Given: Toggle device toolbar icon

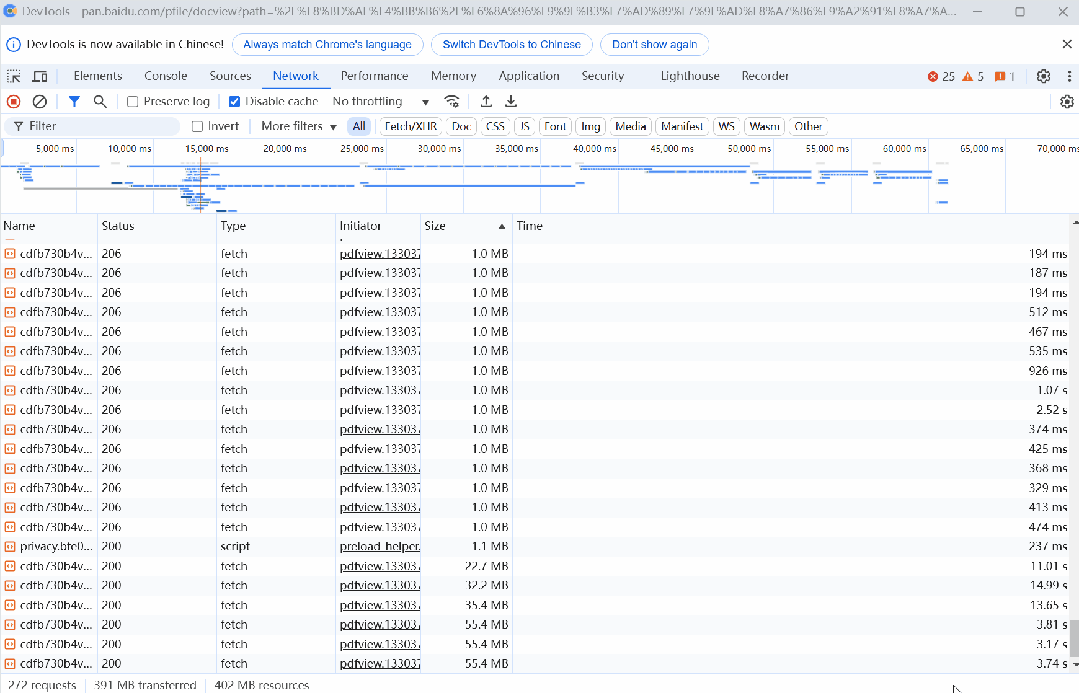Looking at the screenshot, I should 41,76.
